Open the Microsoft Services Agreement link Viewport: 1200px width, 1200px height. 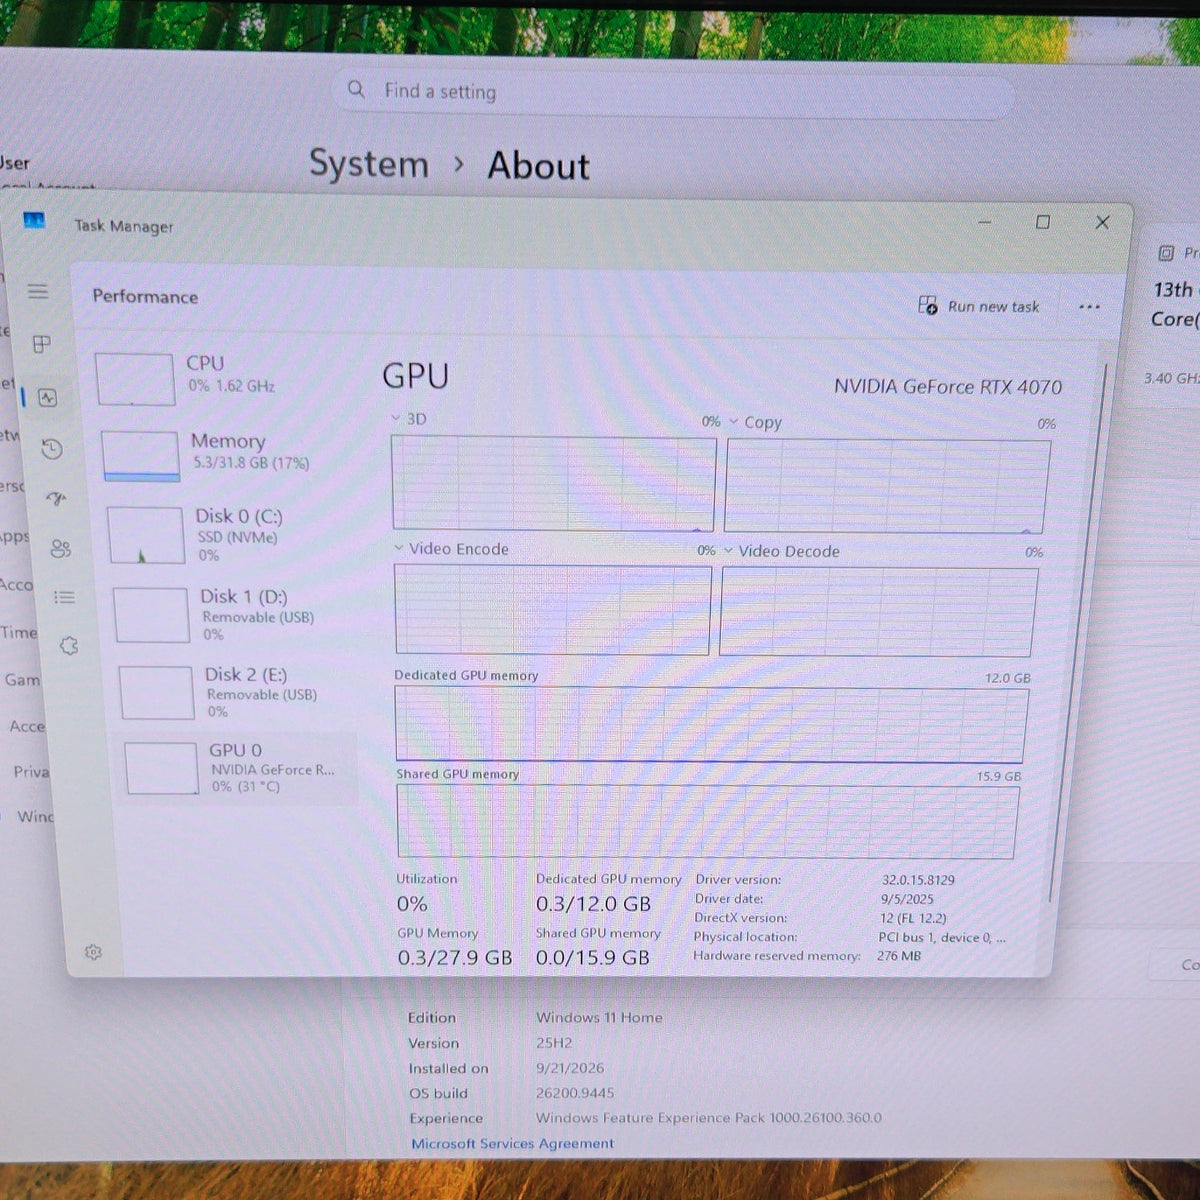513,1143
